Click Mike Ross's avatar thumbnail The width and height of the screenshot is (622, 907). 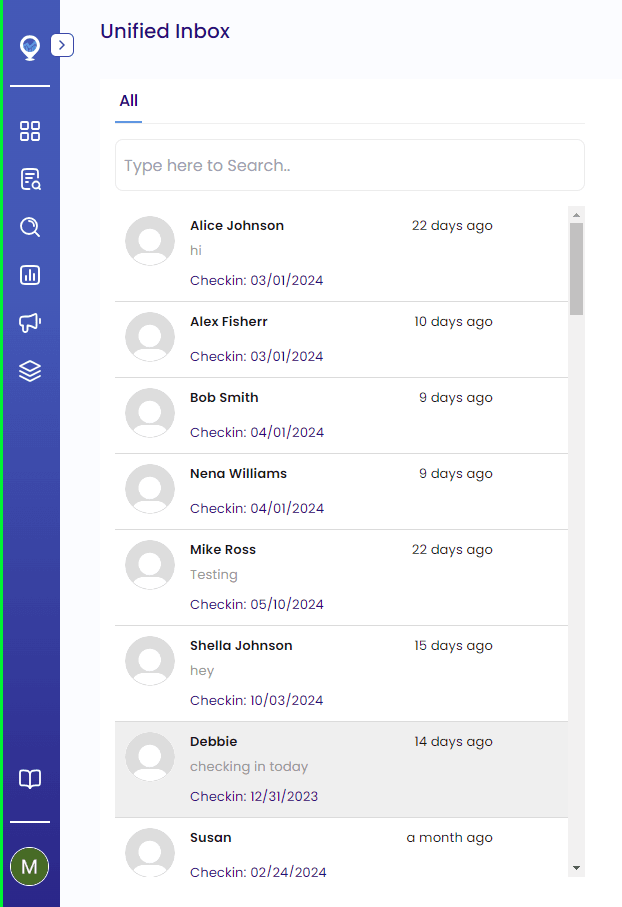[x=150, y=564]
